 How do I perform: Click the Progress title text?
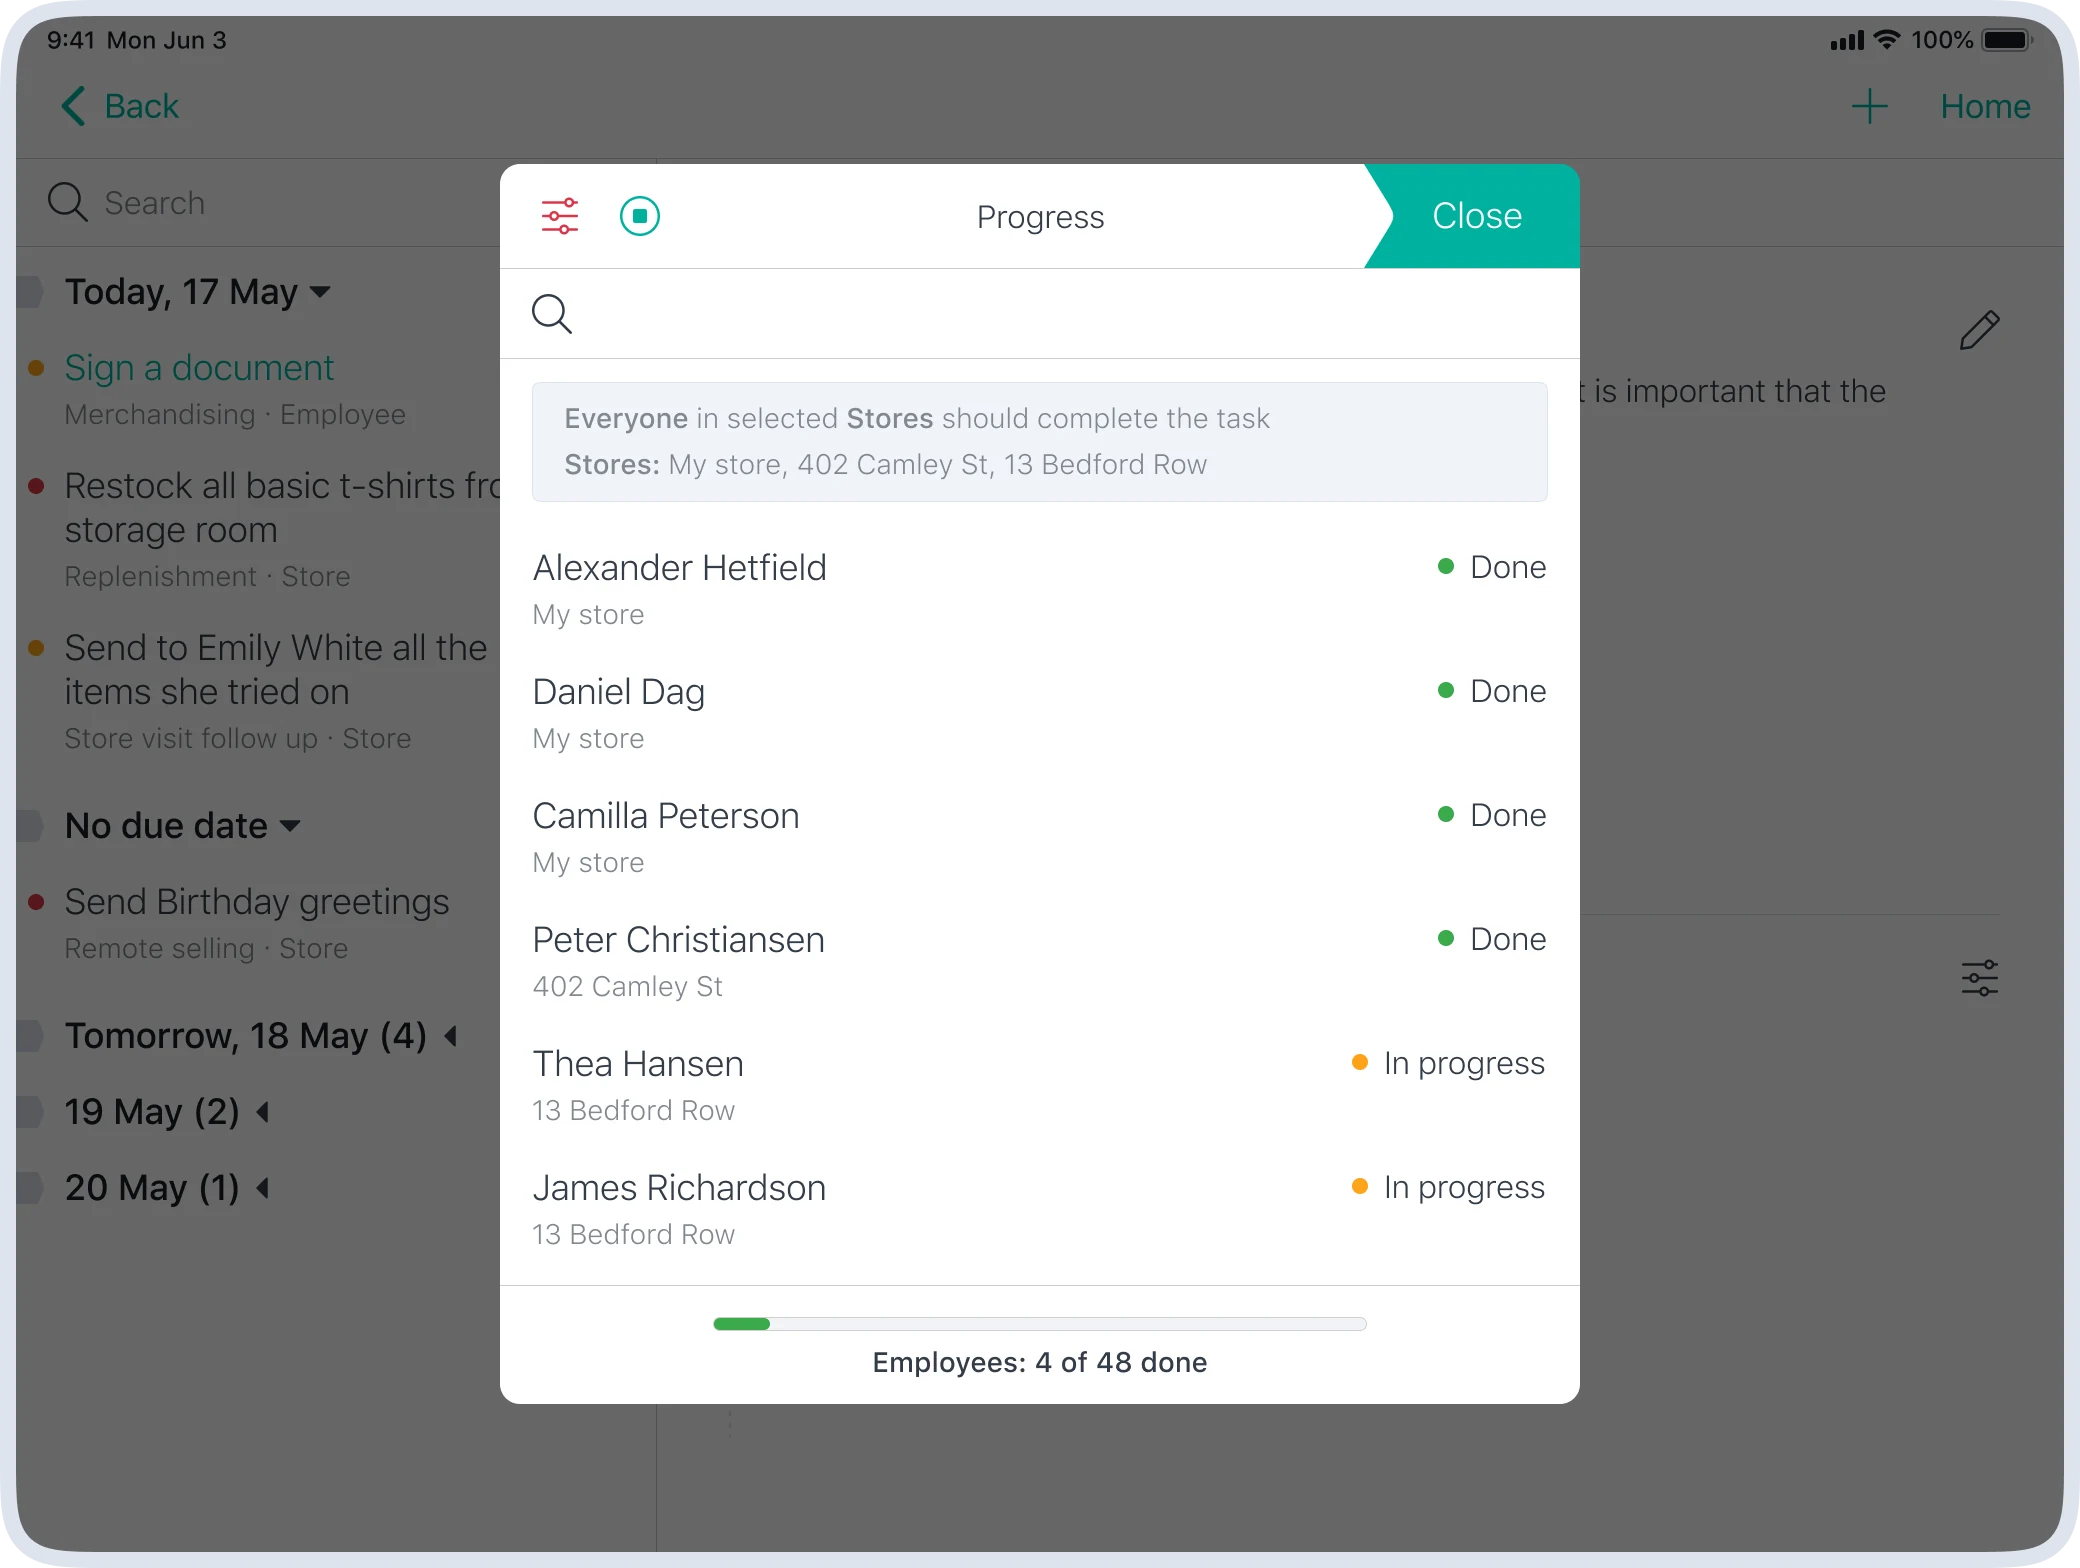(x=1040, y=217)
